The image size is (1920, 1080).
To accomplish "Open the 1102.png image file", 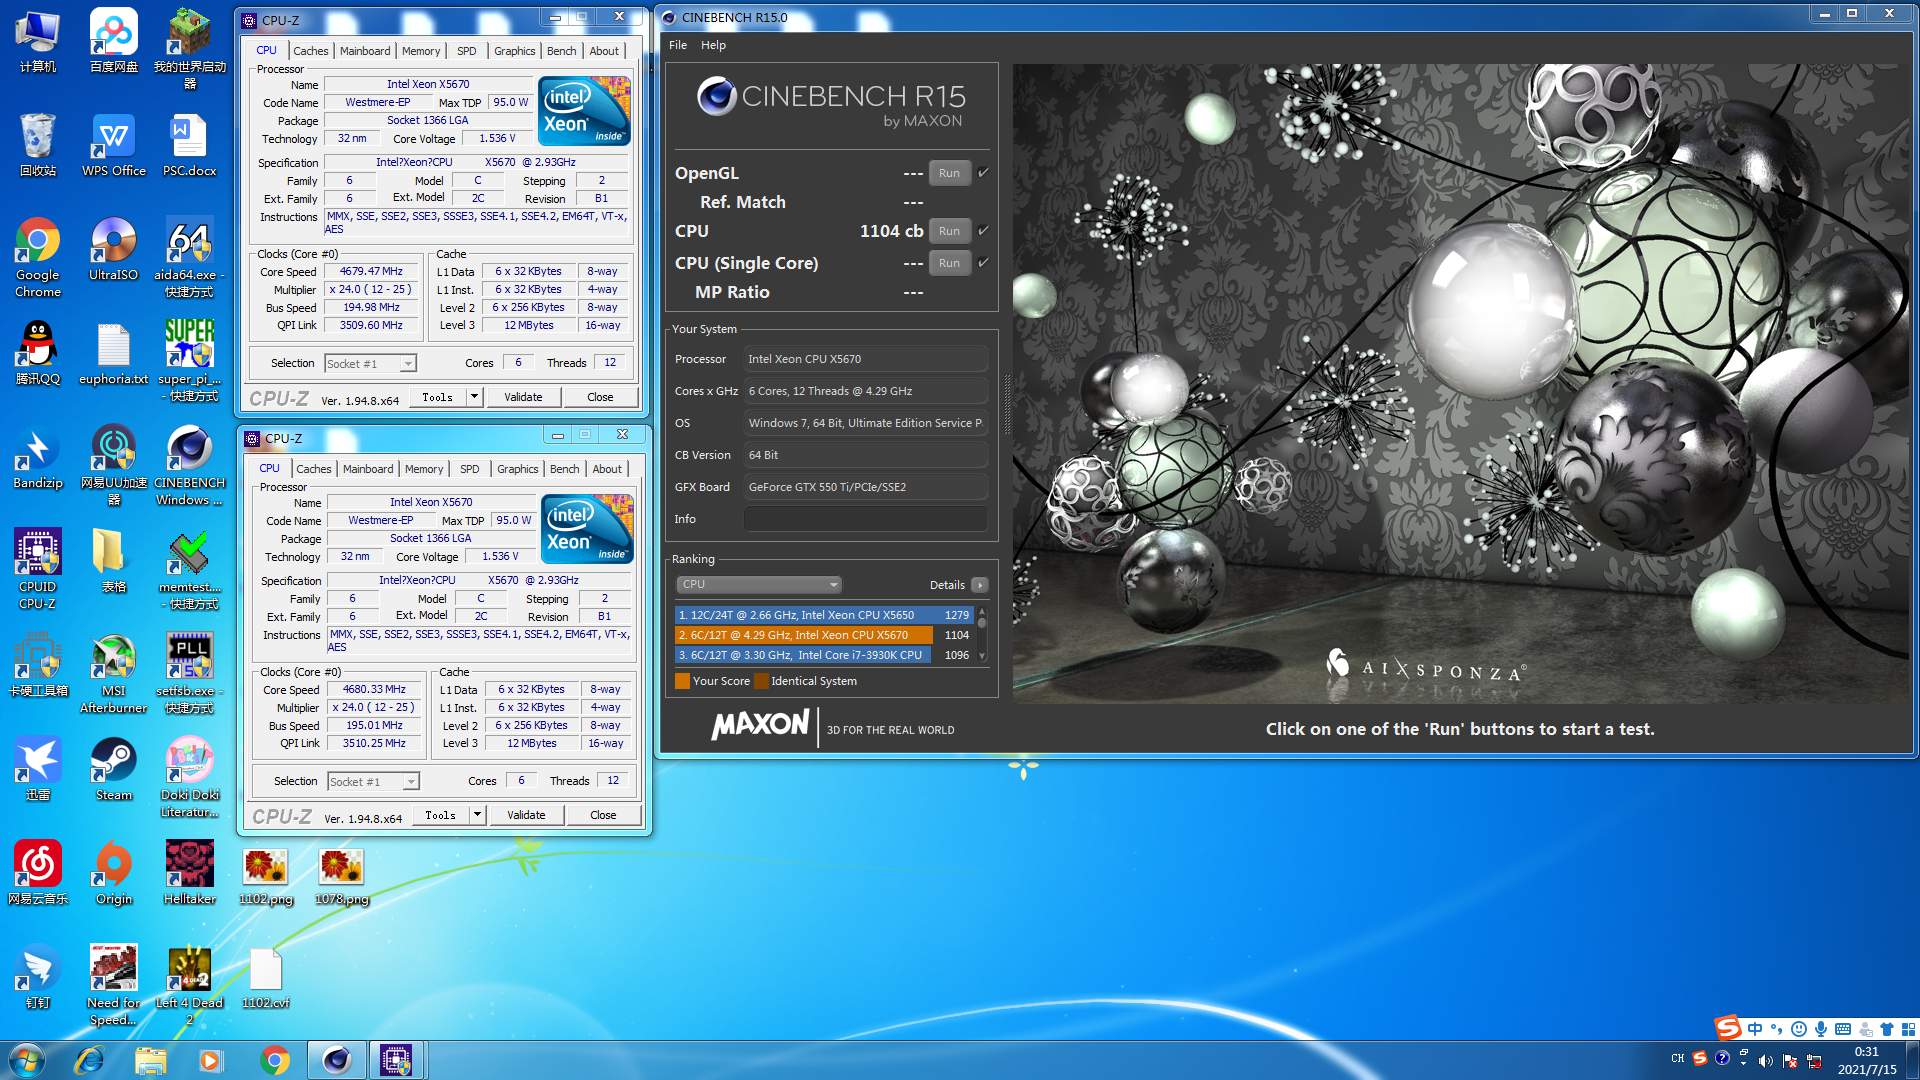I will tap(265, 876).
